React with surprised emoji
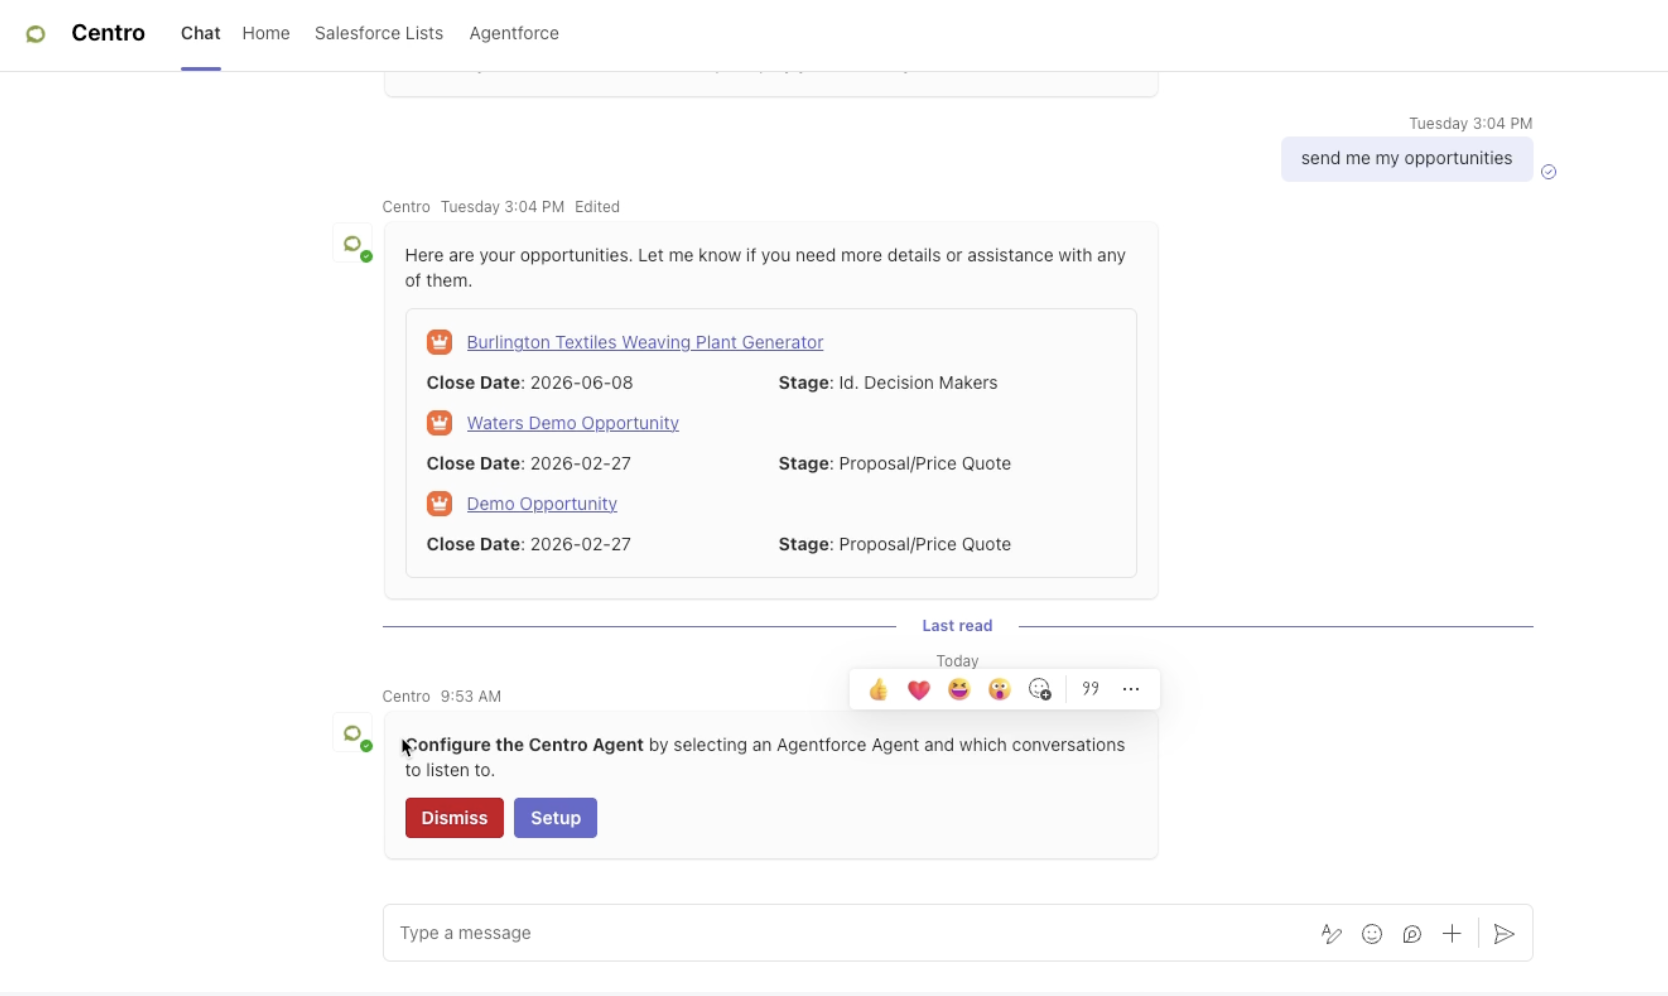 (x=999, y=689)
